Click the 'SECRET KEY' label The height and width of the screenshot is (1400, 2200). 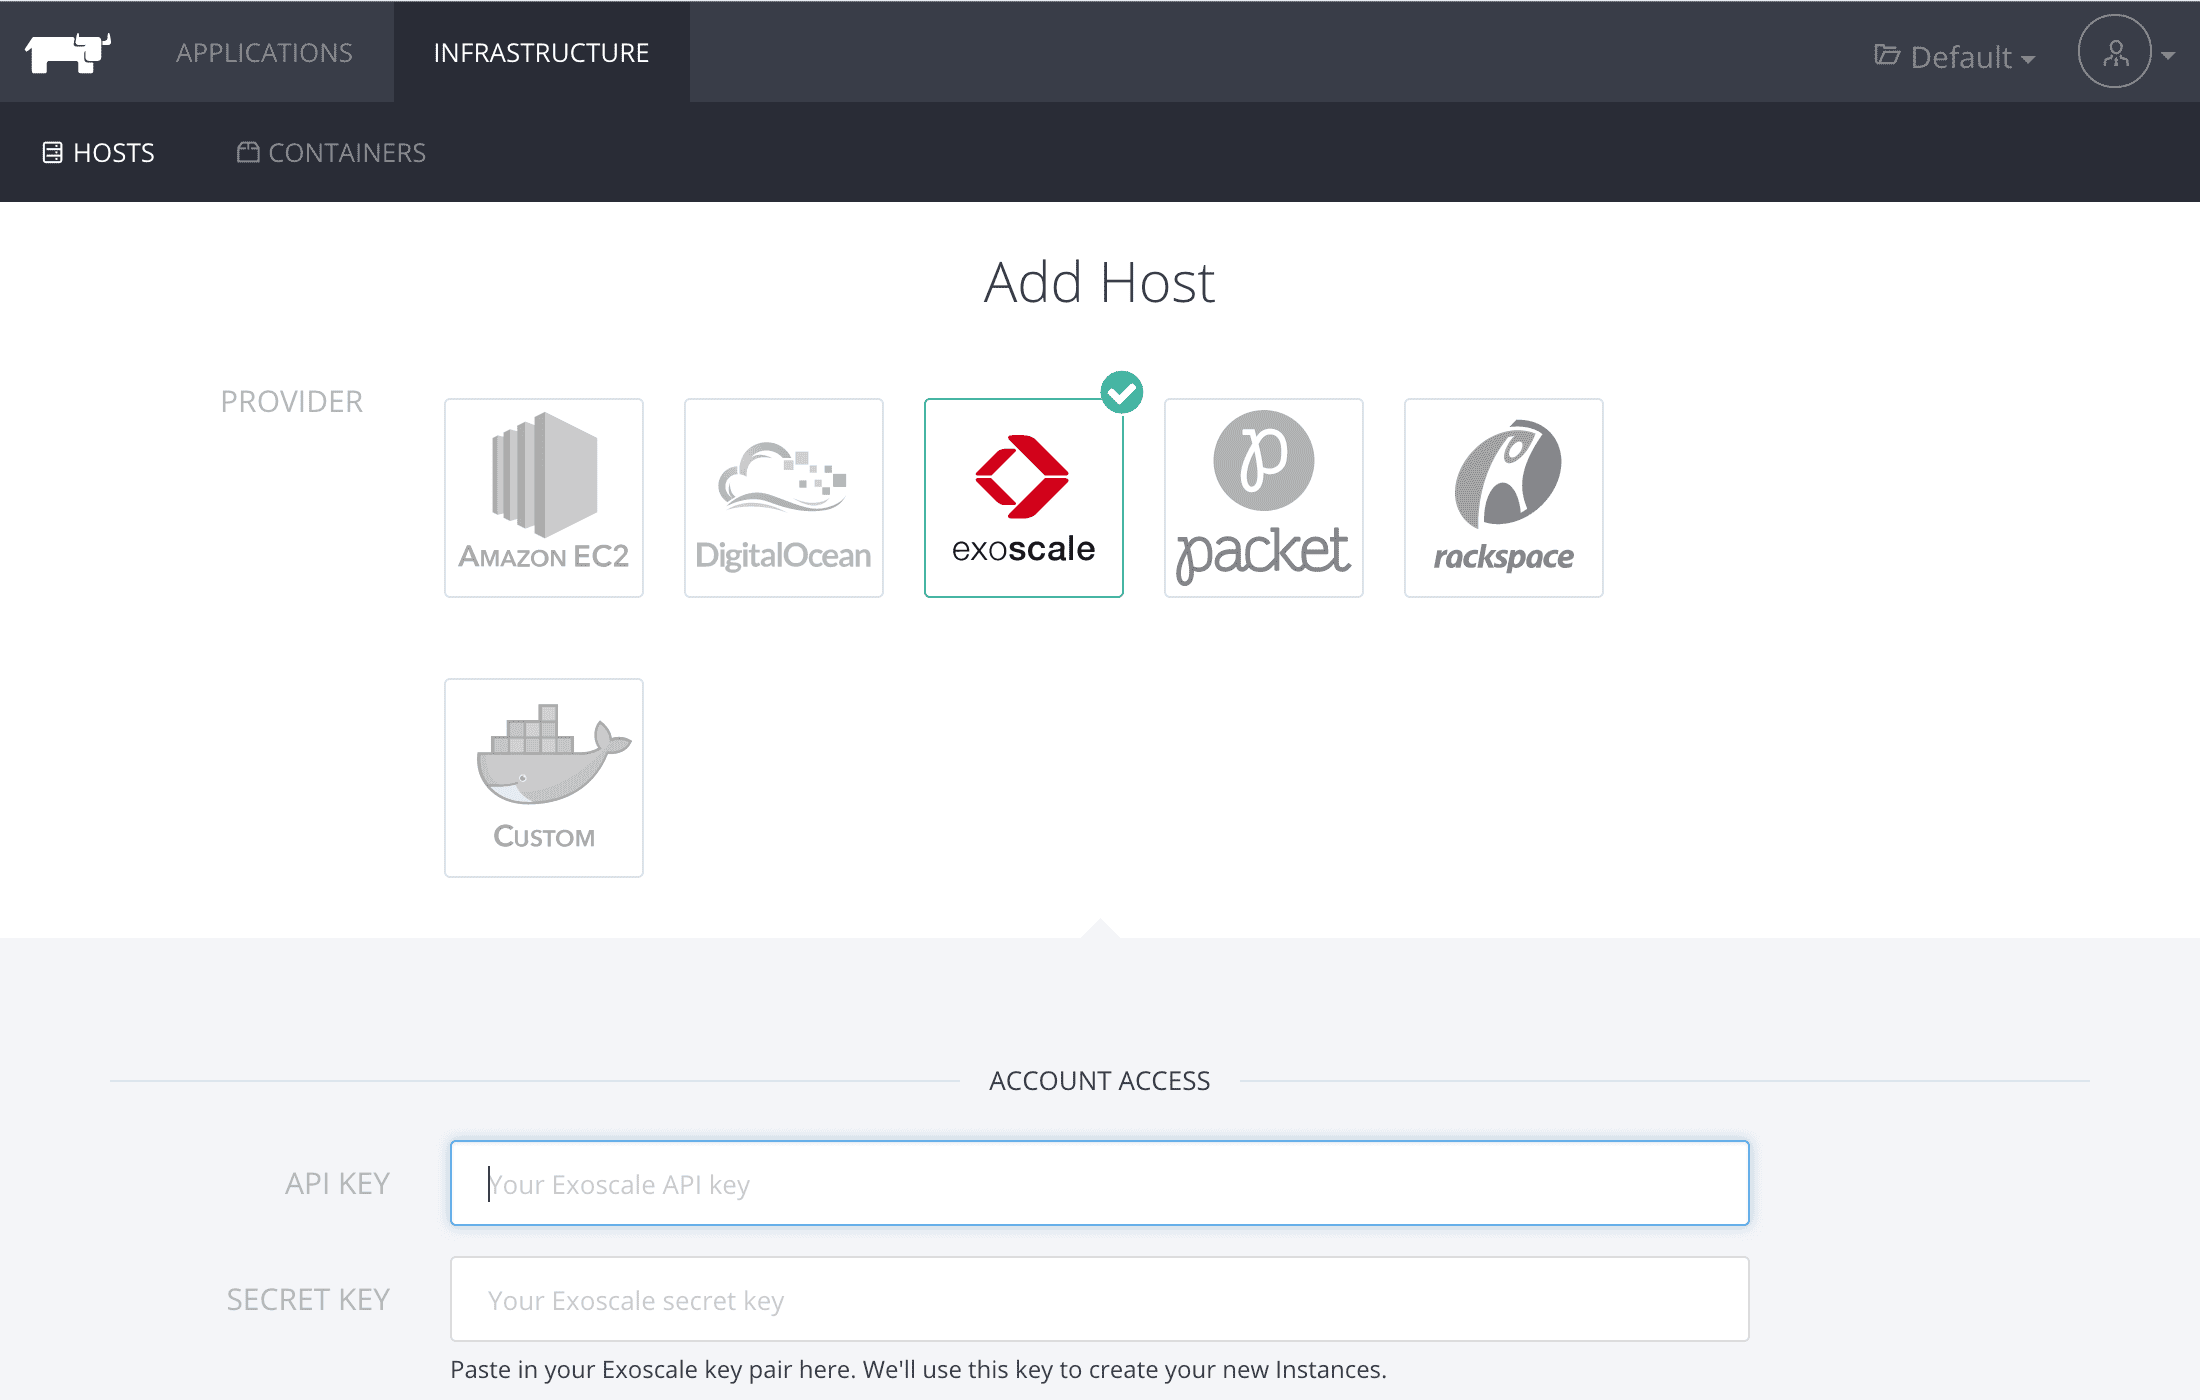308,1299
